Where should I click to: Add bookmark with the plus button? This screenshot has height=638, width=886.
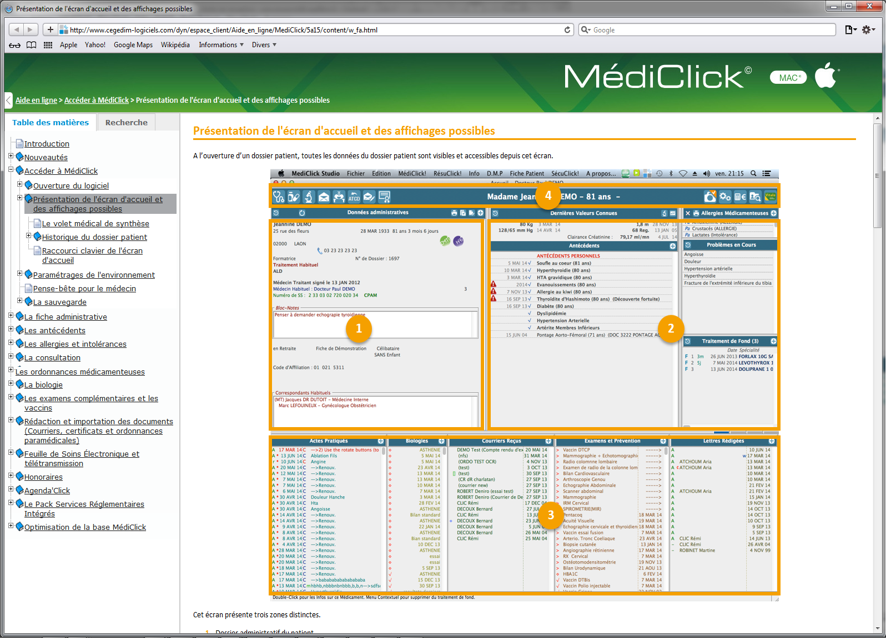pos(50,29)
